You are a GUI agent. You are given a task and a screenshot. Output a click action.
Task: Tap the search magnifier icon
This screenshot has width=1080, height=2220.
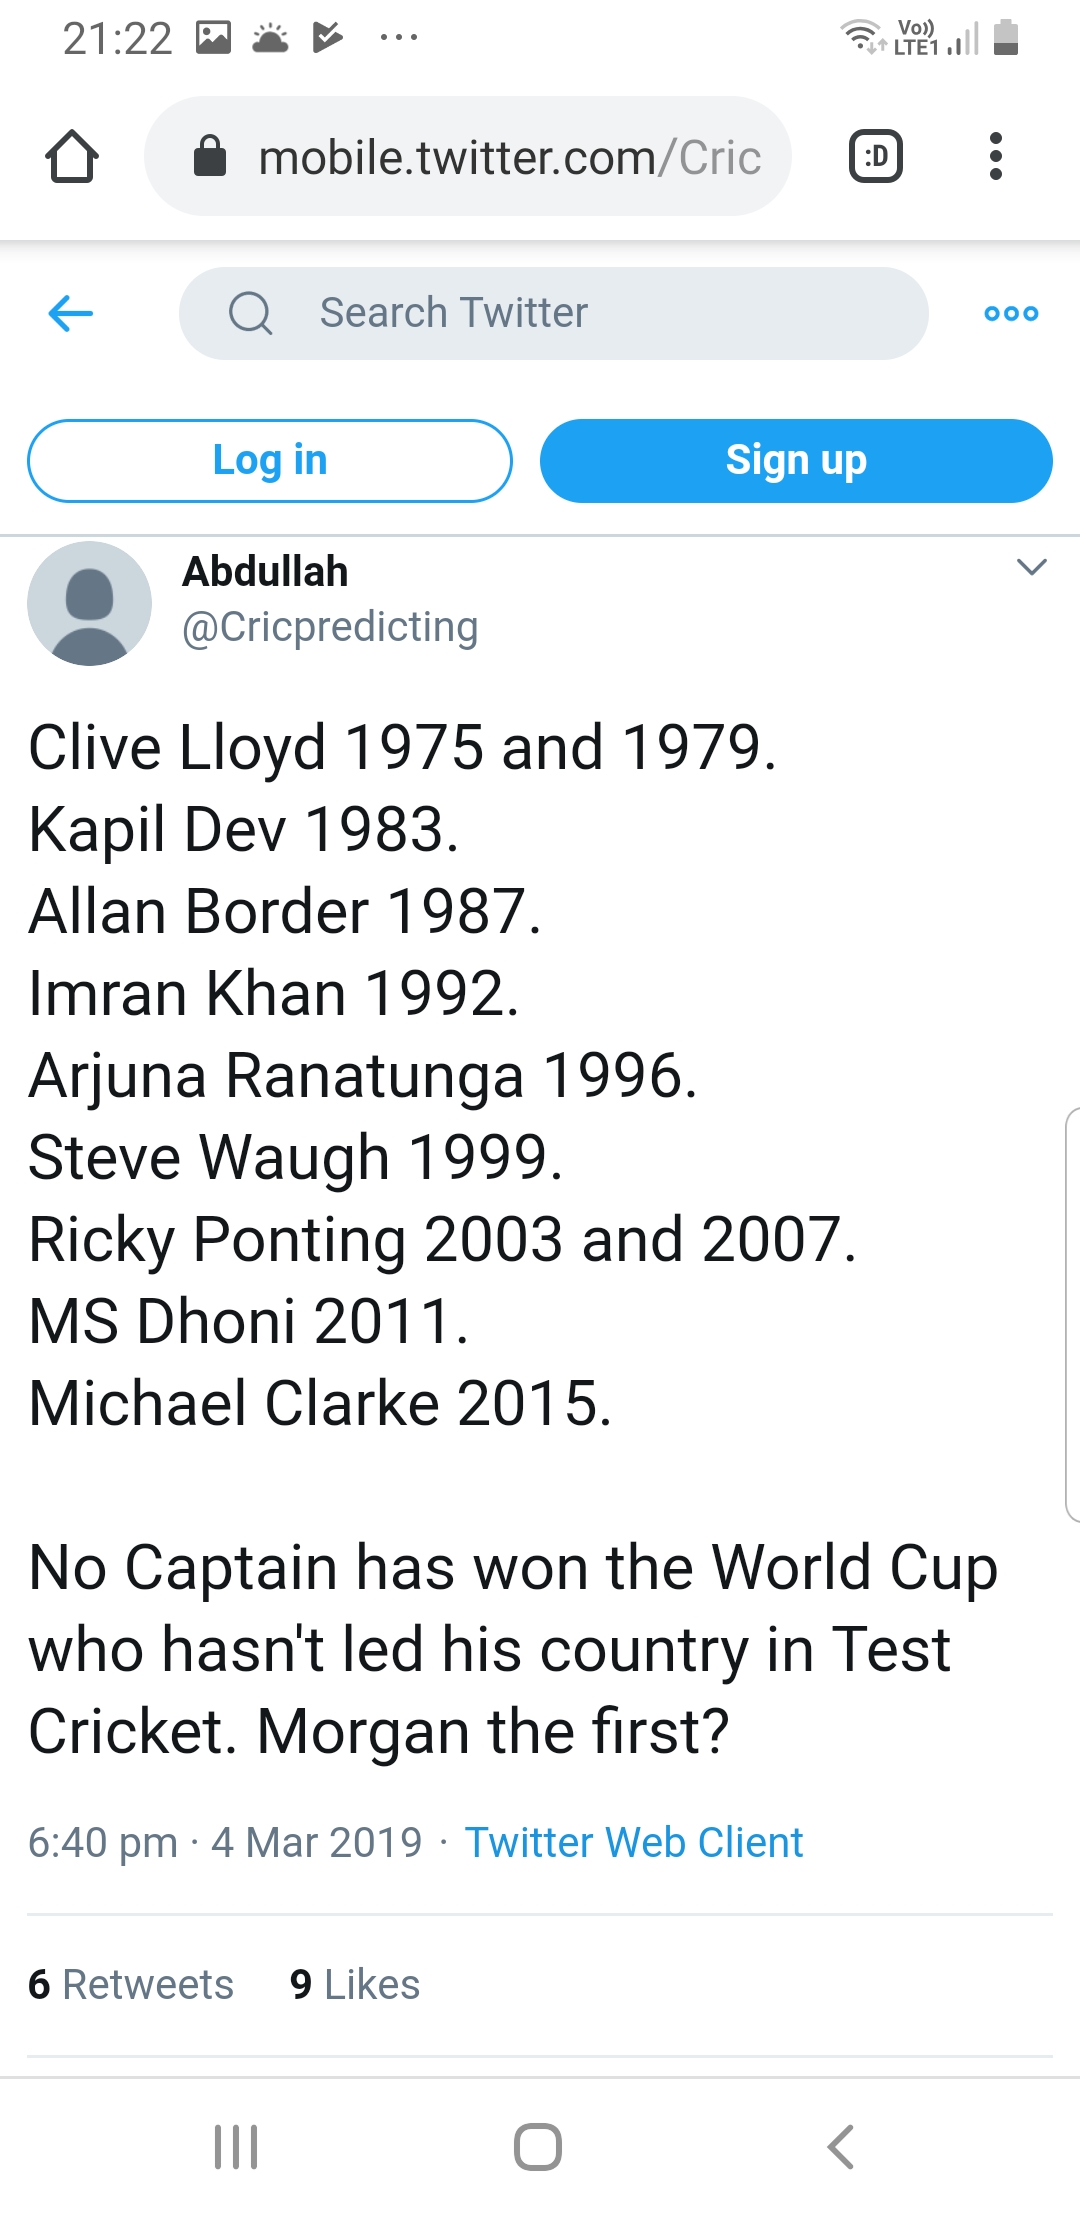pos(250,313)
